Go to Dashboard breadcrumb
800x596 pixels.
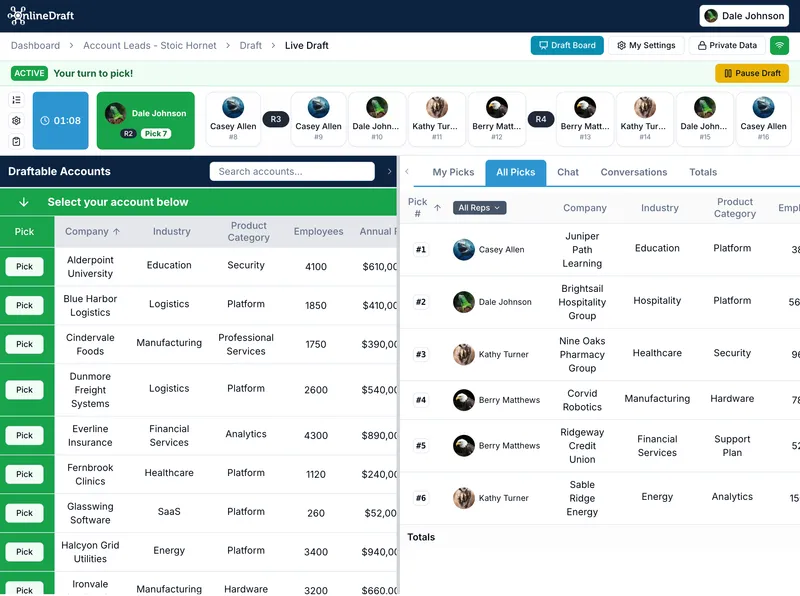click(35, 45)
